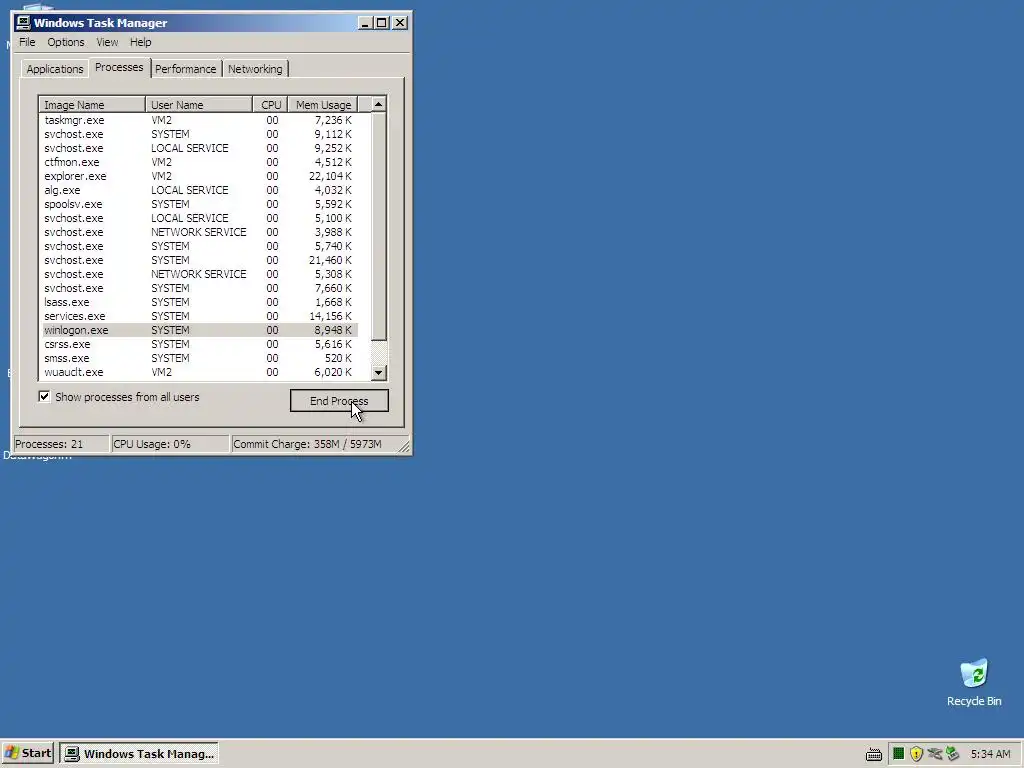Click the process list vertical scrollbar thumb
The width and height of the screenshot is (1024, 768).
(379, 226)
